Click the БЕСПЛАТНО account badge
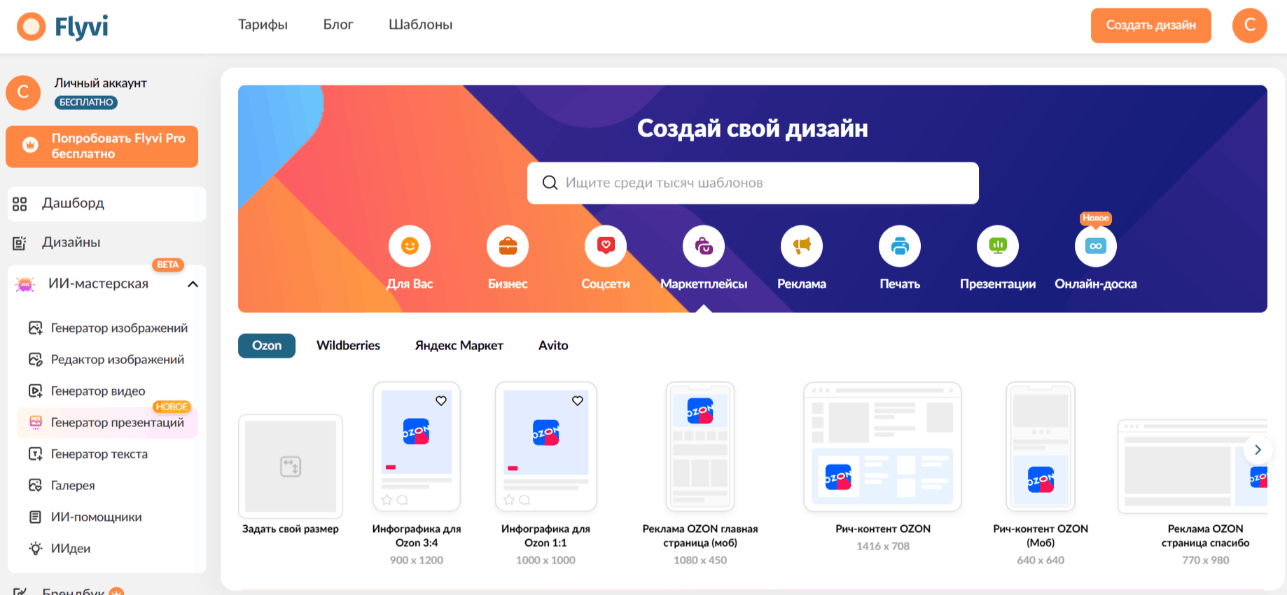 [86, 102]
